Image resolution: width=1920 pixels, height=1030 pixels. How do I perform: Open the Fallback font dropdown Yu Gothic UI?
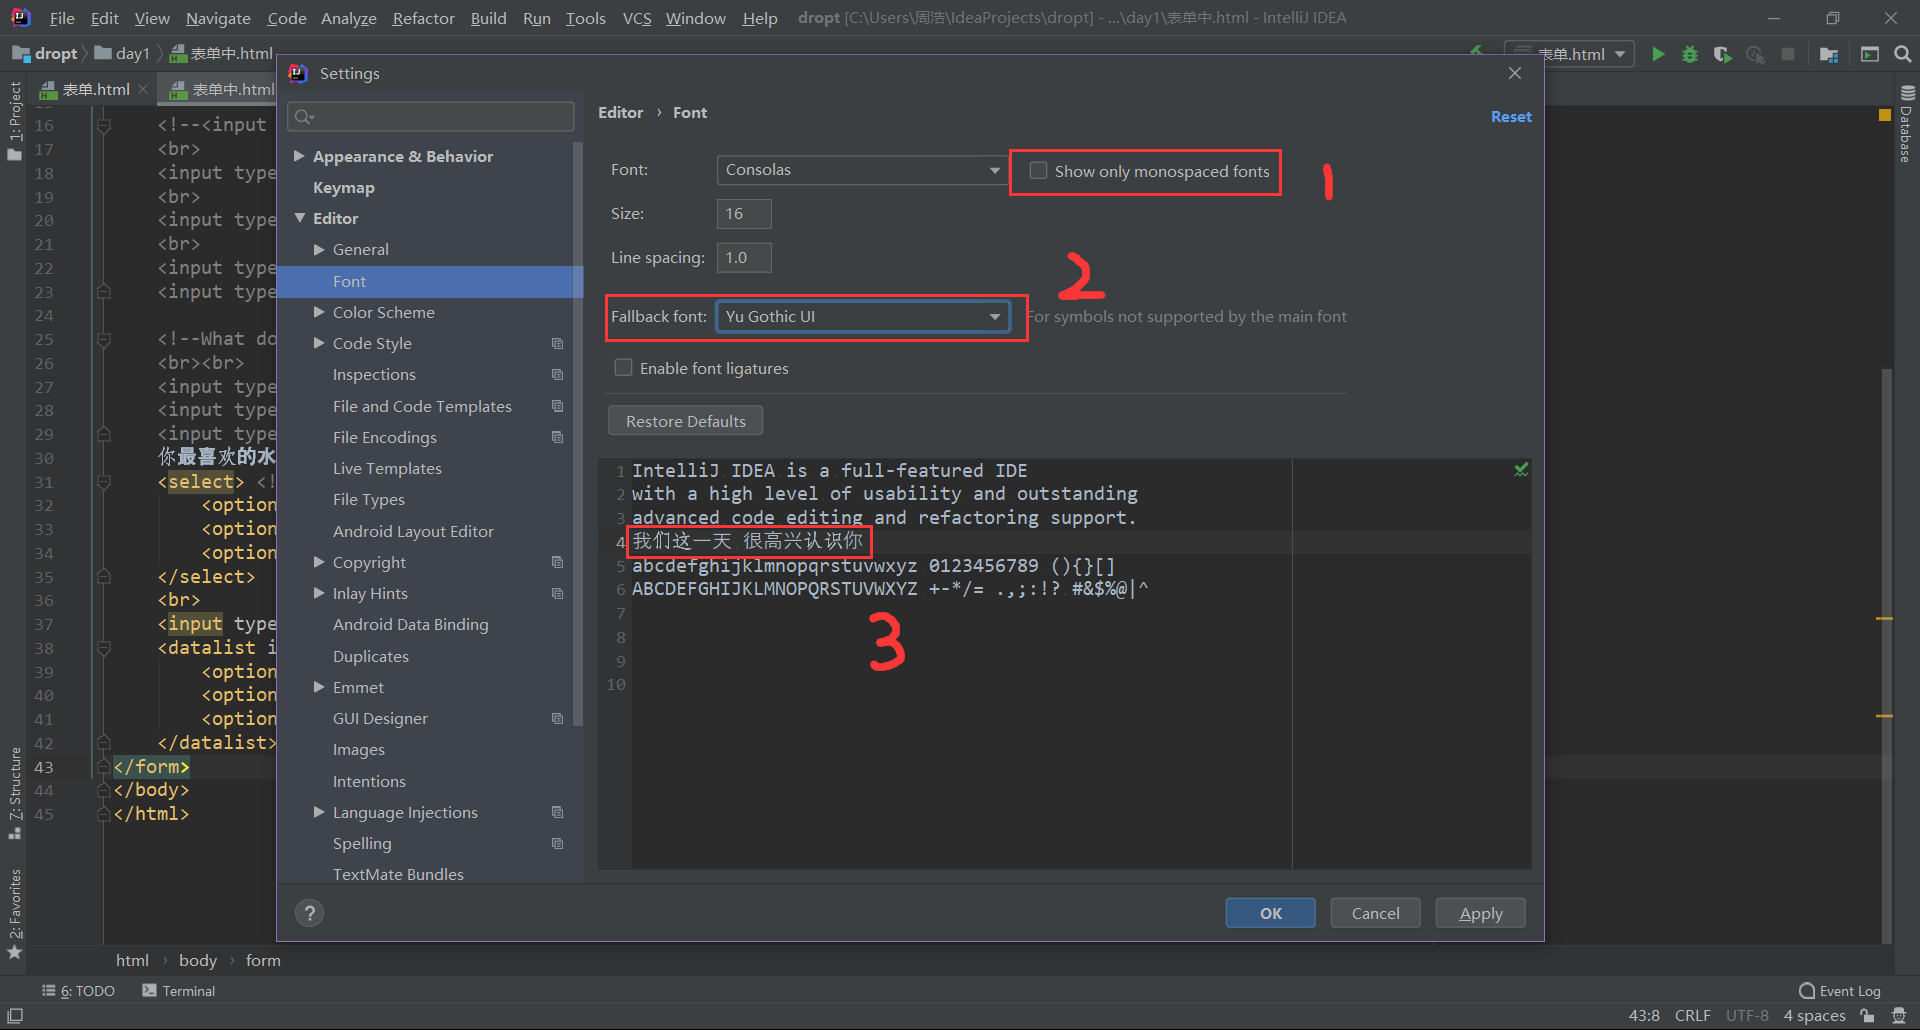(861, 316)
